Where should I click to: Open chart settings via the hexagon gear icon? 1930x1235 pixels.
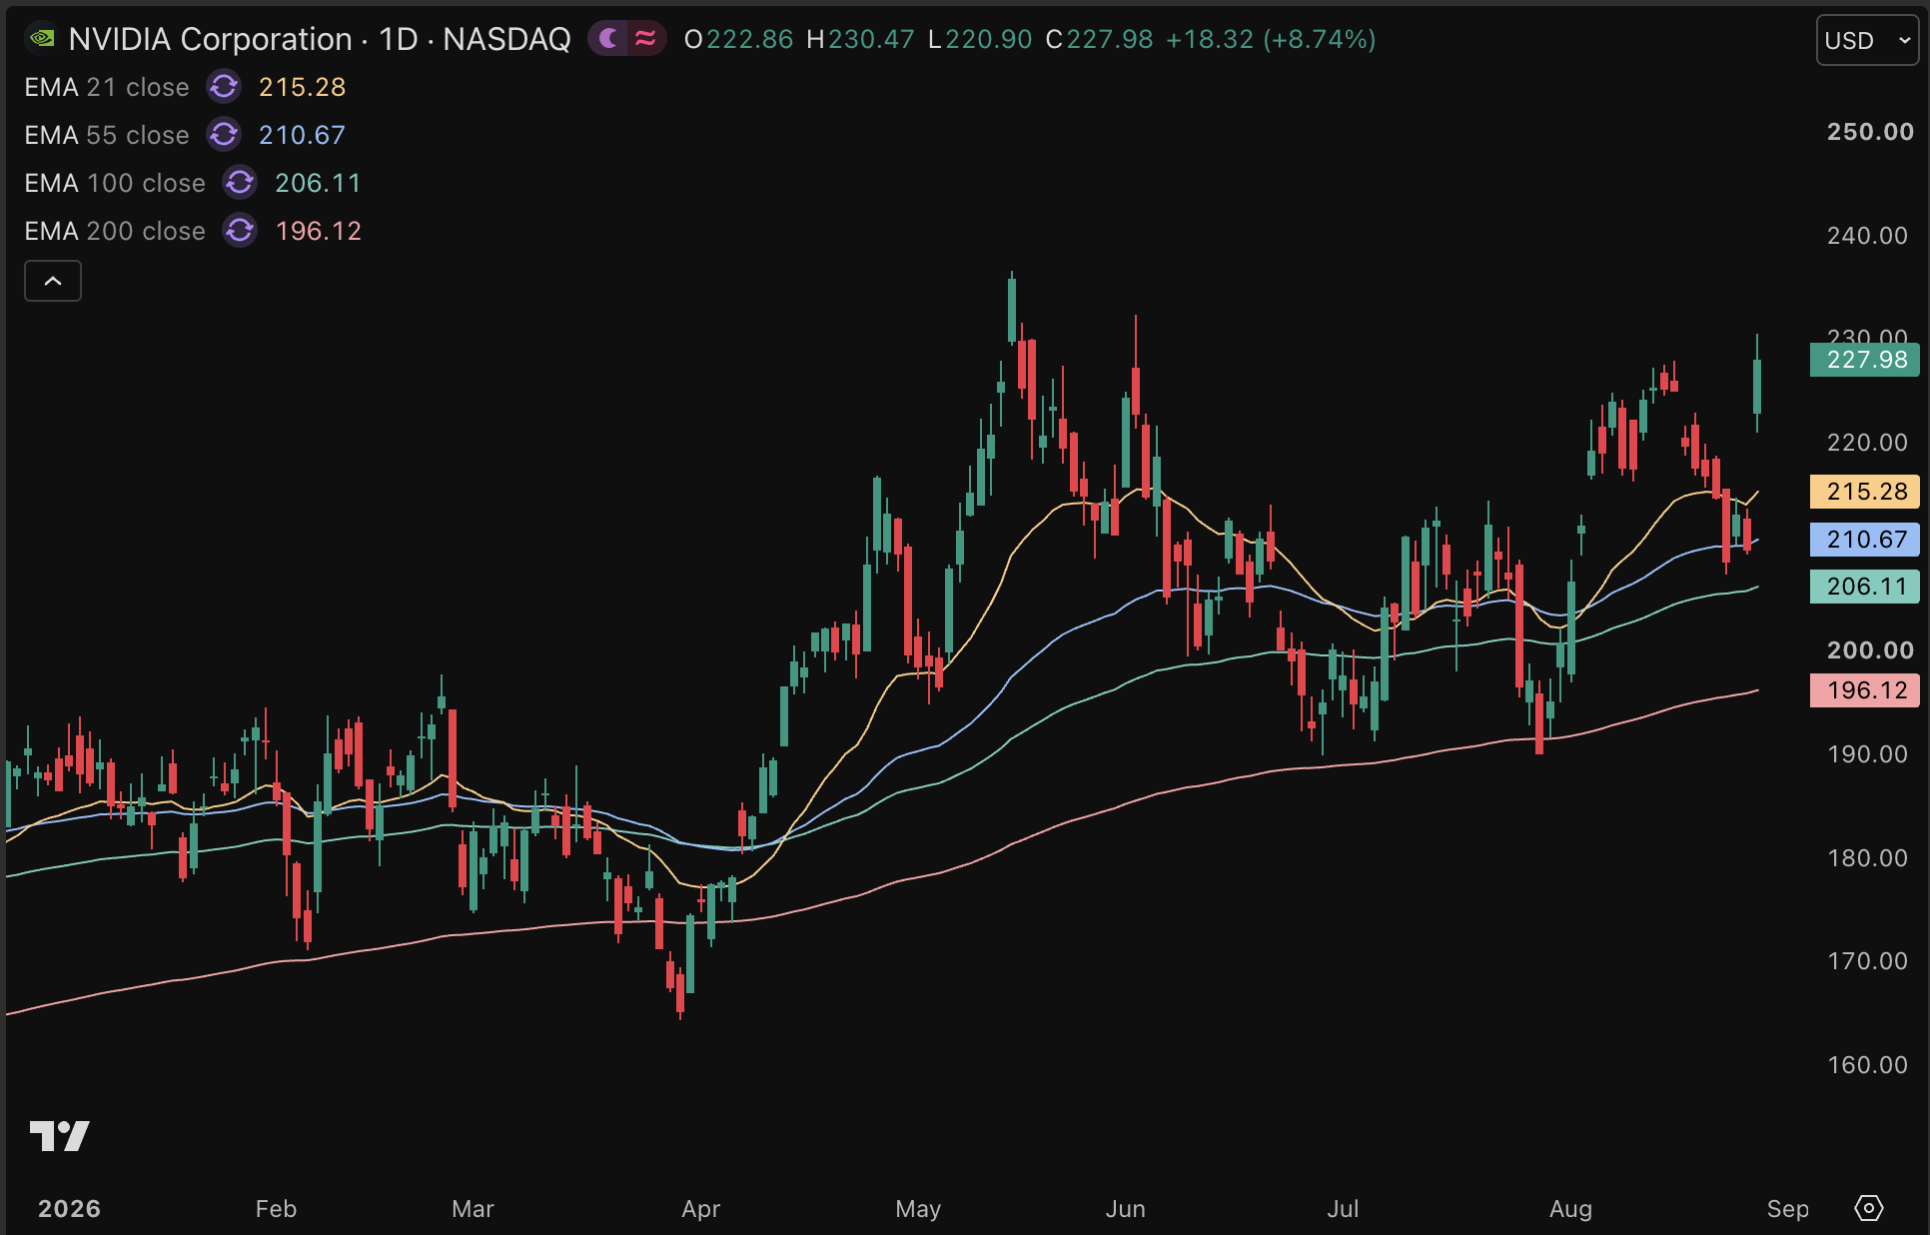(x=1868, y=1208)
